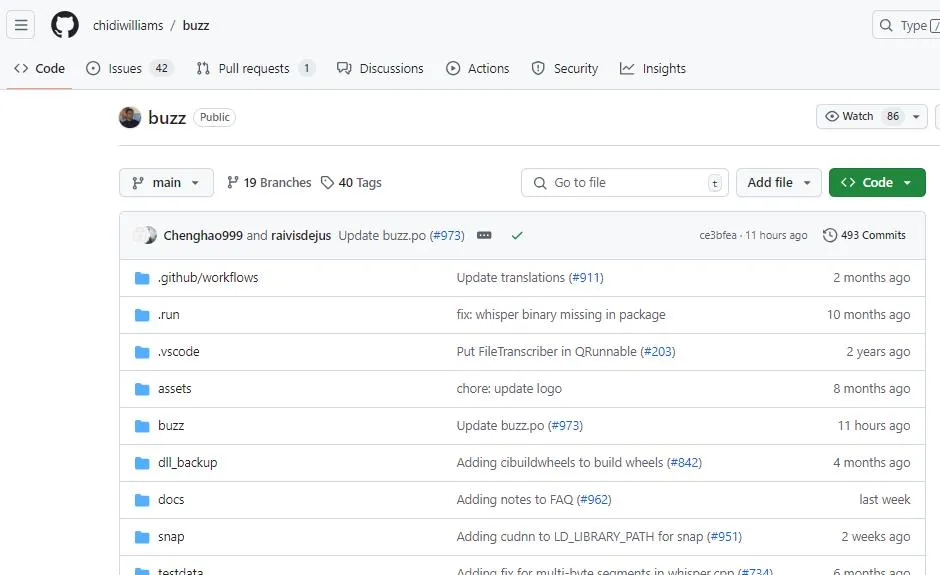This screenshot has height=575, width=940.
Task: Open the .vscode folder name
Action: click(179, 351)
